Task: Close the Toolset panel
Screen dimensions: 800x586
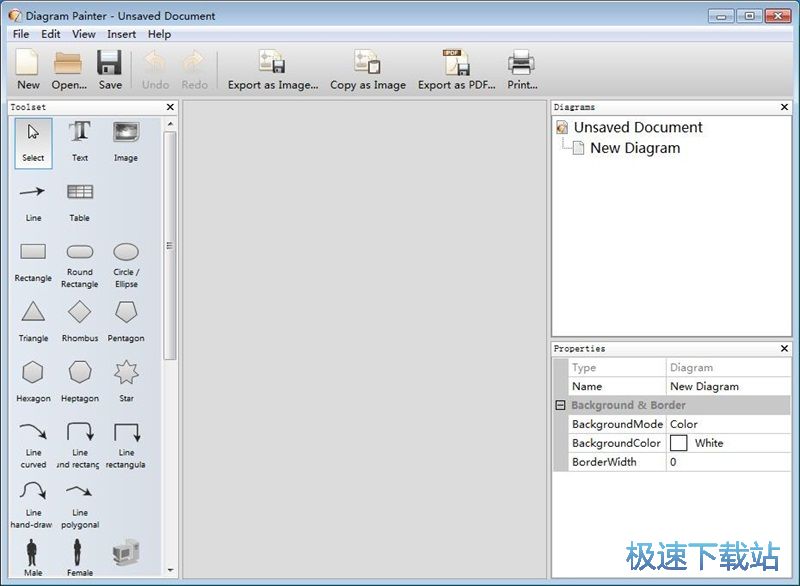Action: [x=170, y=107]
